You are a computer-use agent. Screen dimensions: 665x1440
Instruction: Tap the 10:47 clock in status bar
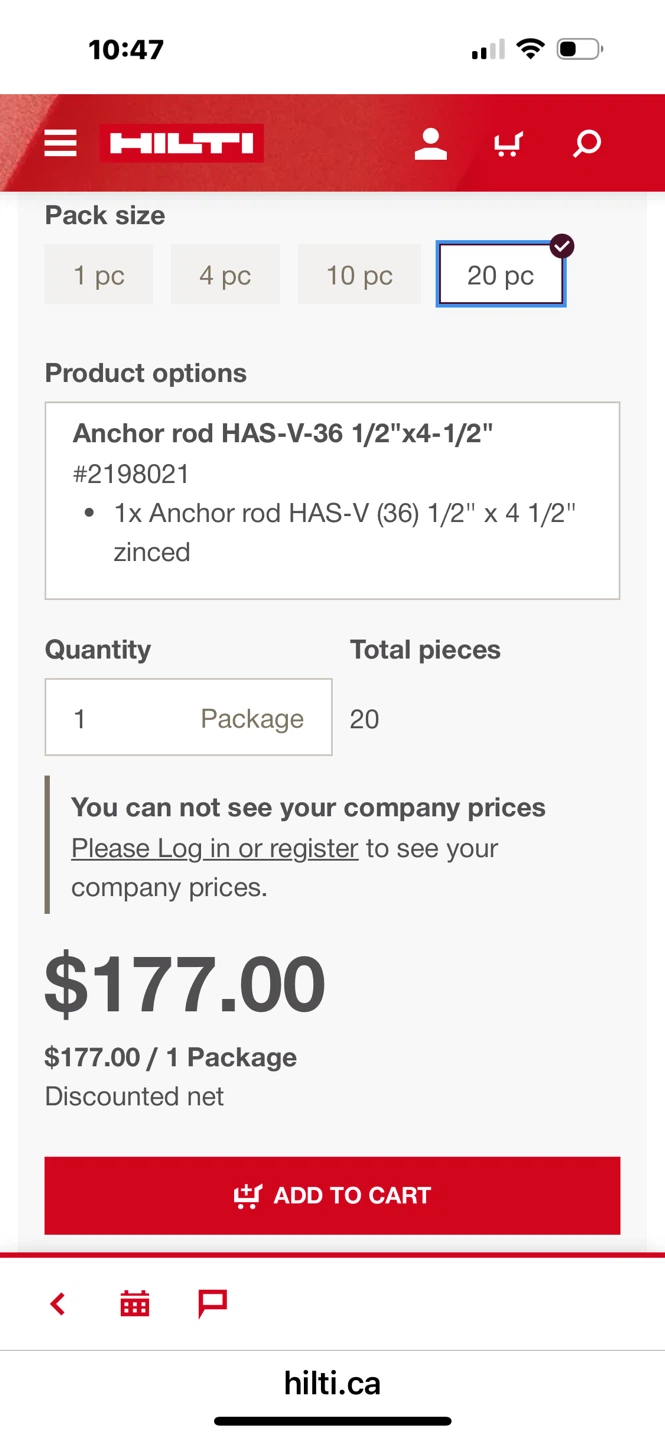[126, 49]
